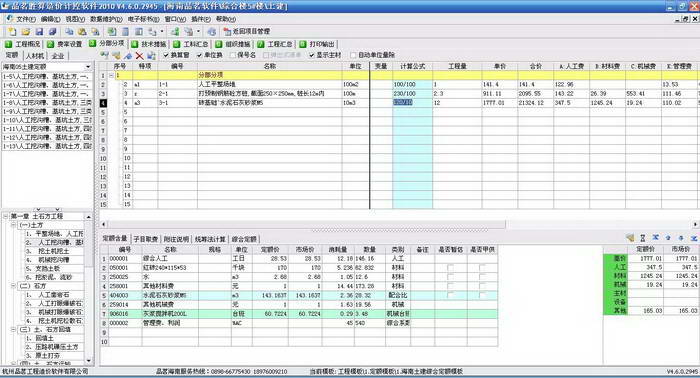Click the 工程概况 green icon tab
The width and height of the screenshot is (700, 378).
point(22,44)
